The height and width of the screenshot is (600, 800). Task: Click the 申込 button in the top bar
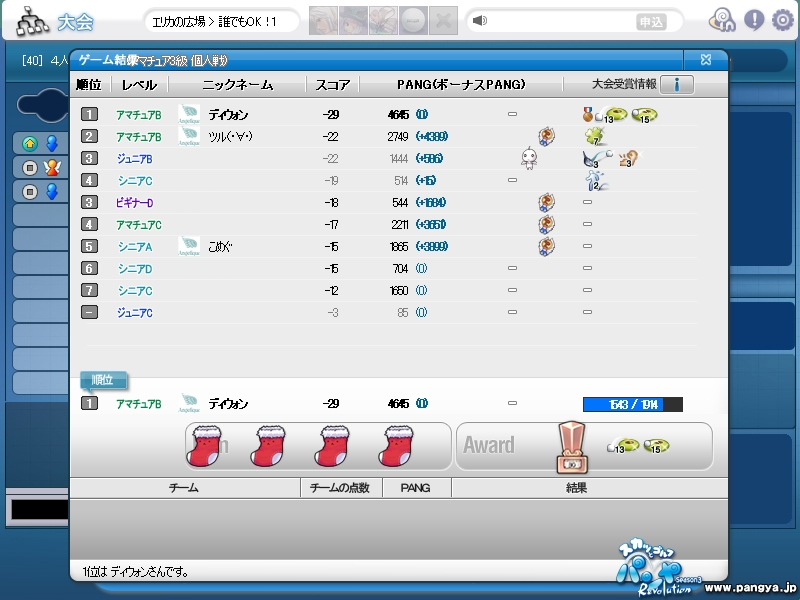[651, 22]
